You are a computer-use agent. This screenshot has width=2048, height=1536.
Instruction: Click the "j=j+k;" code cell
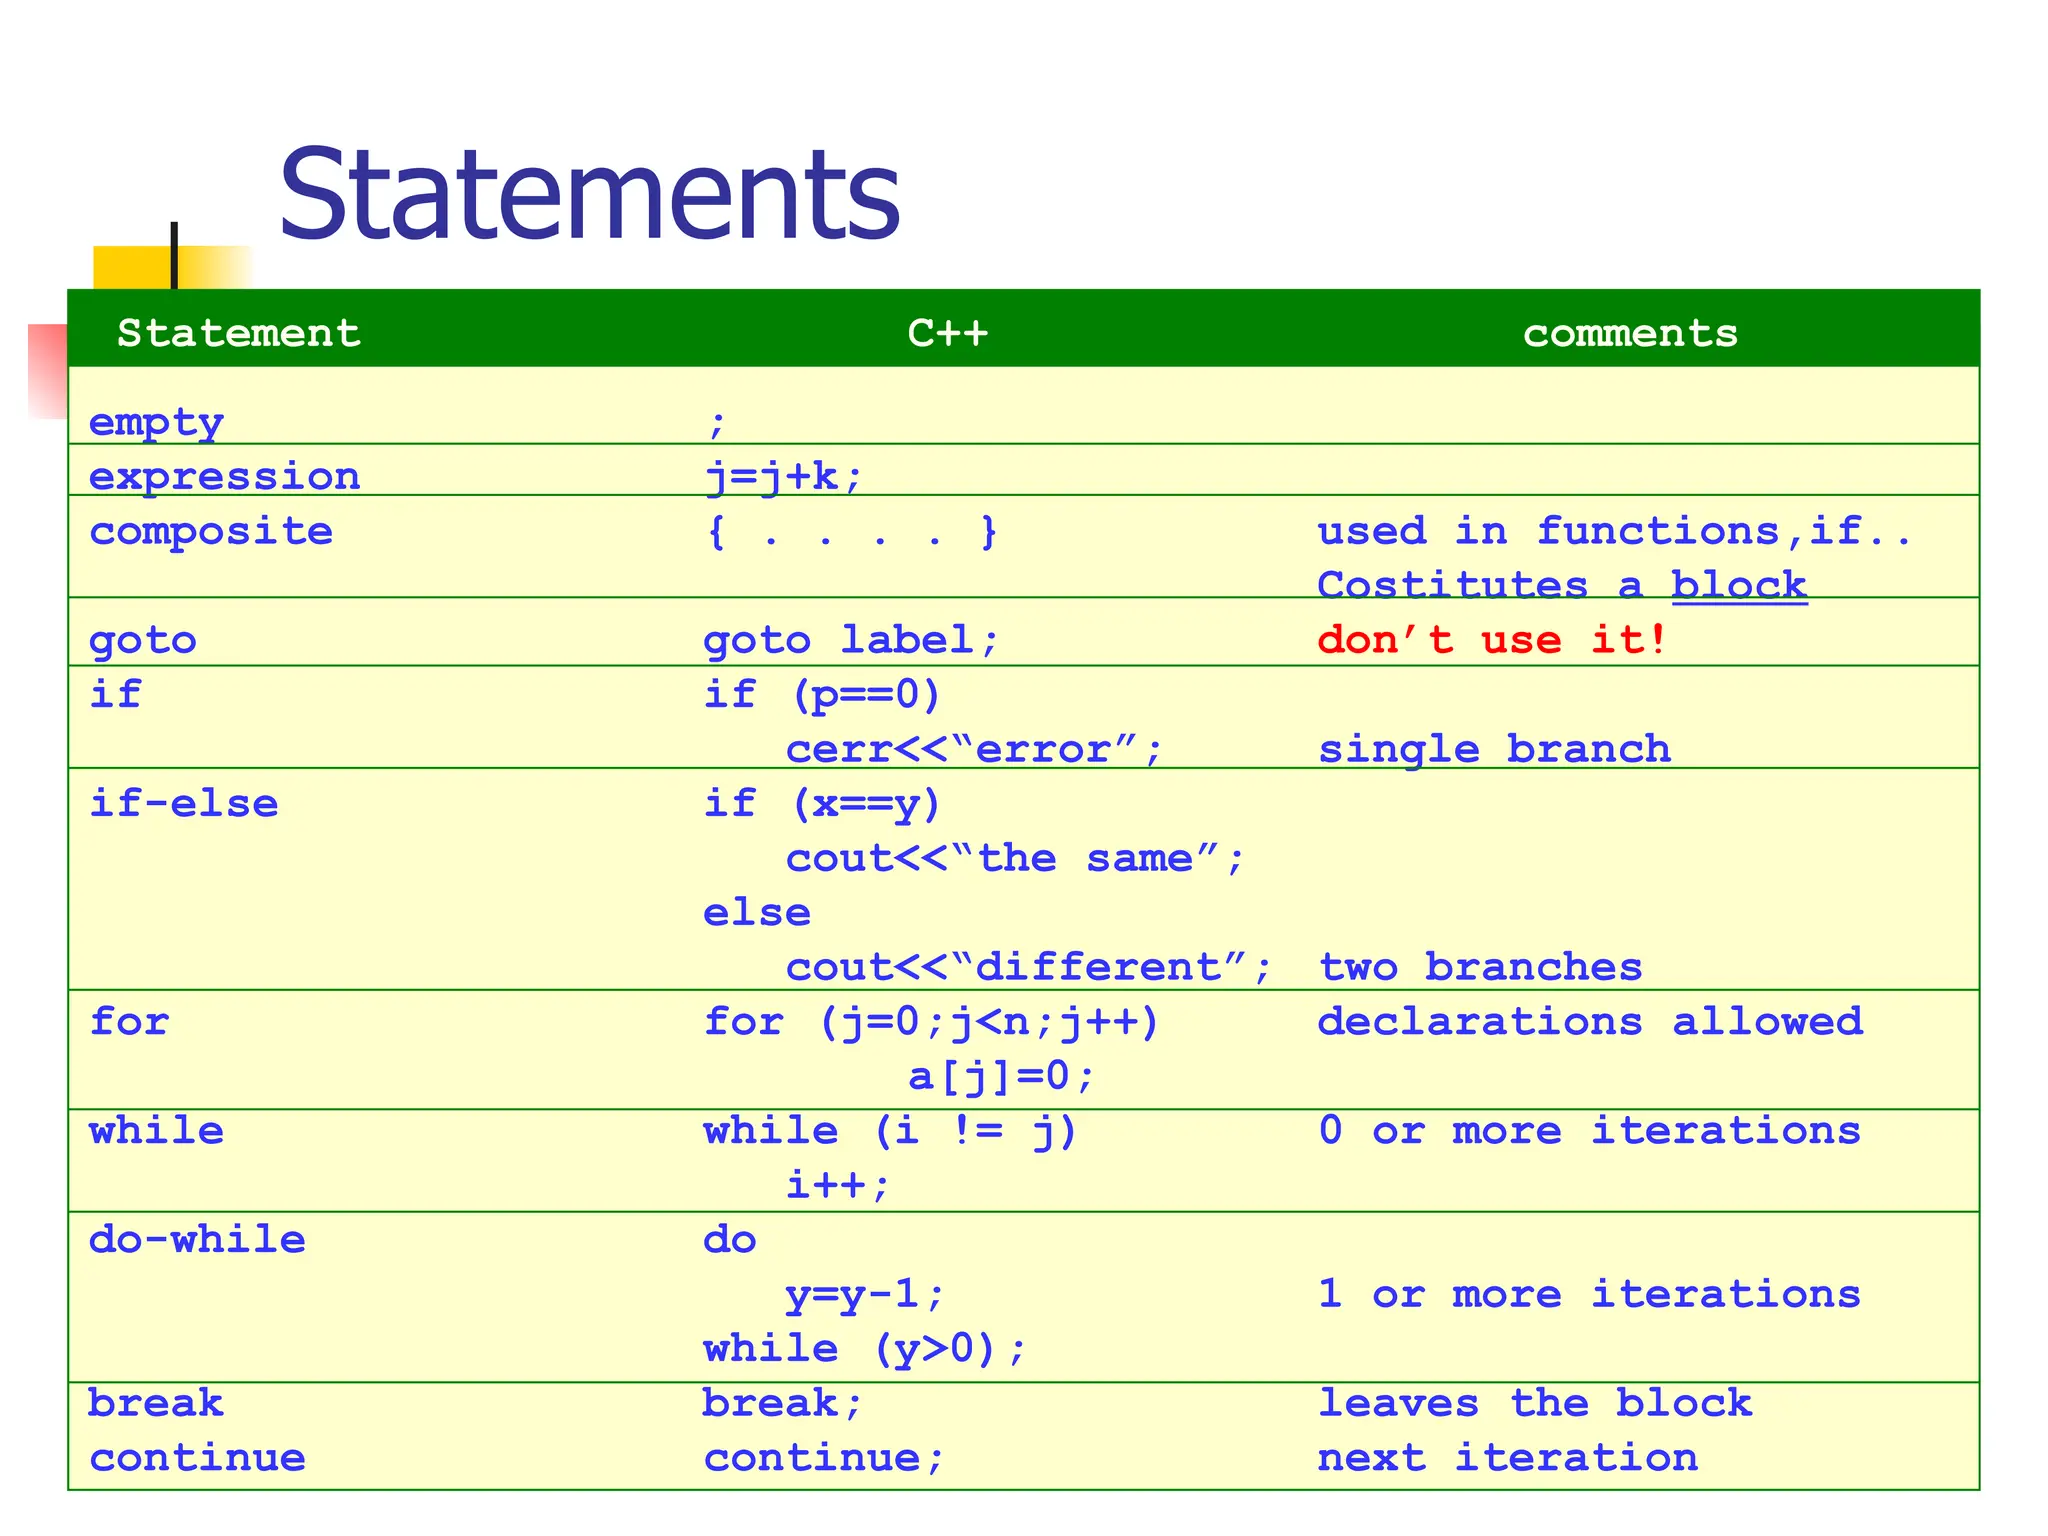click(783, 477)
